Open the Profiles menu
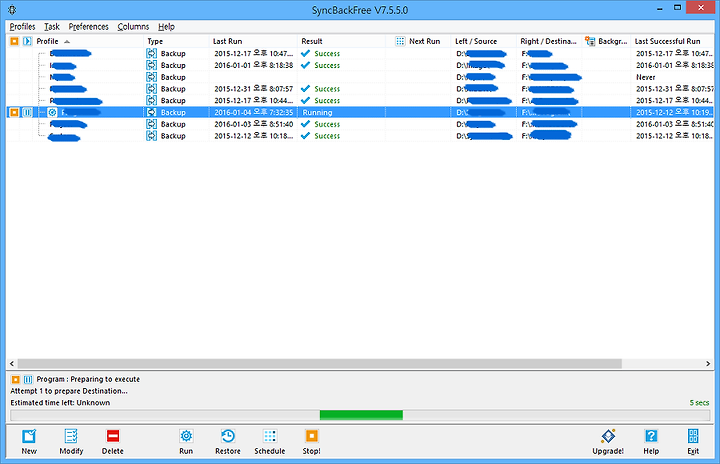Image resolution: width=720 pixels, height=464 pixels. pos(22,27)
